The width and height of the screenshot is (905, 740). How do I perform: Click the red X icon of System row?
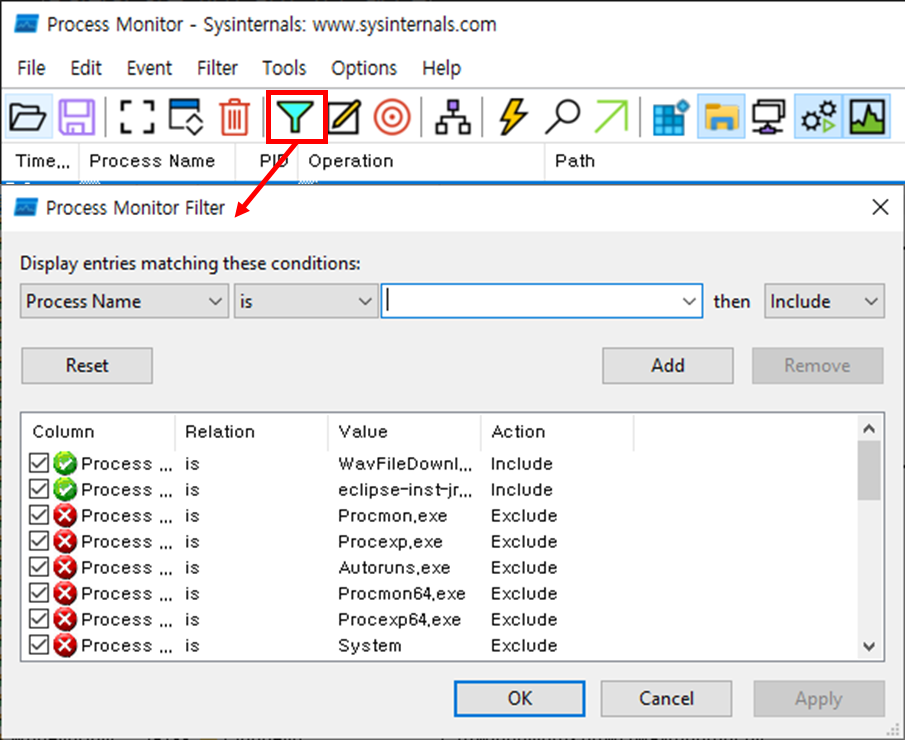coord(65,645)
